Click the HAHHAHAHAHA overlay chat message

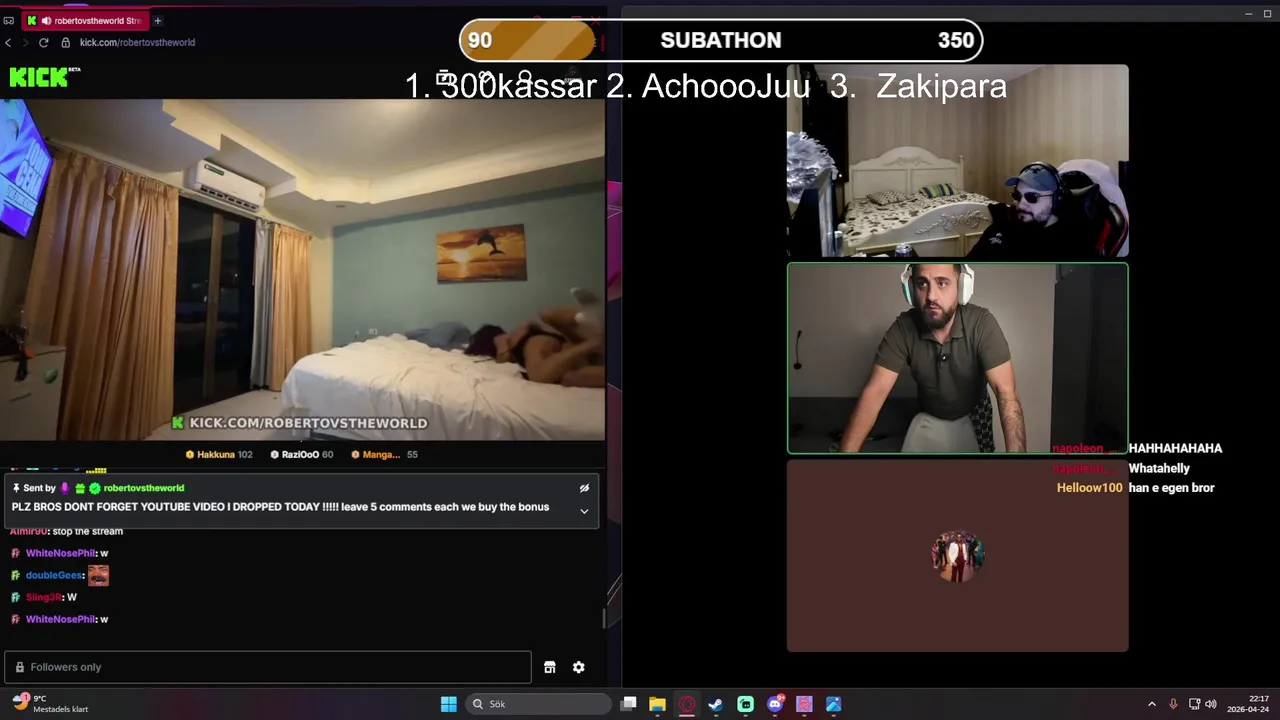pos(1175,449)
